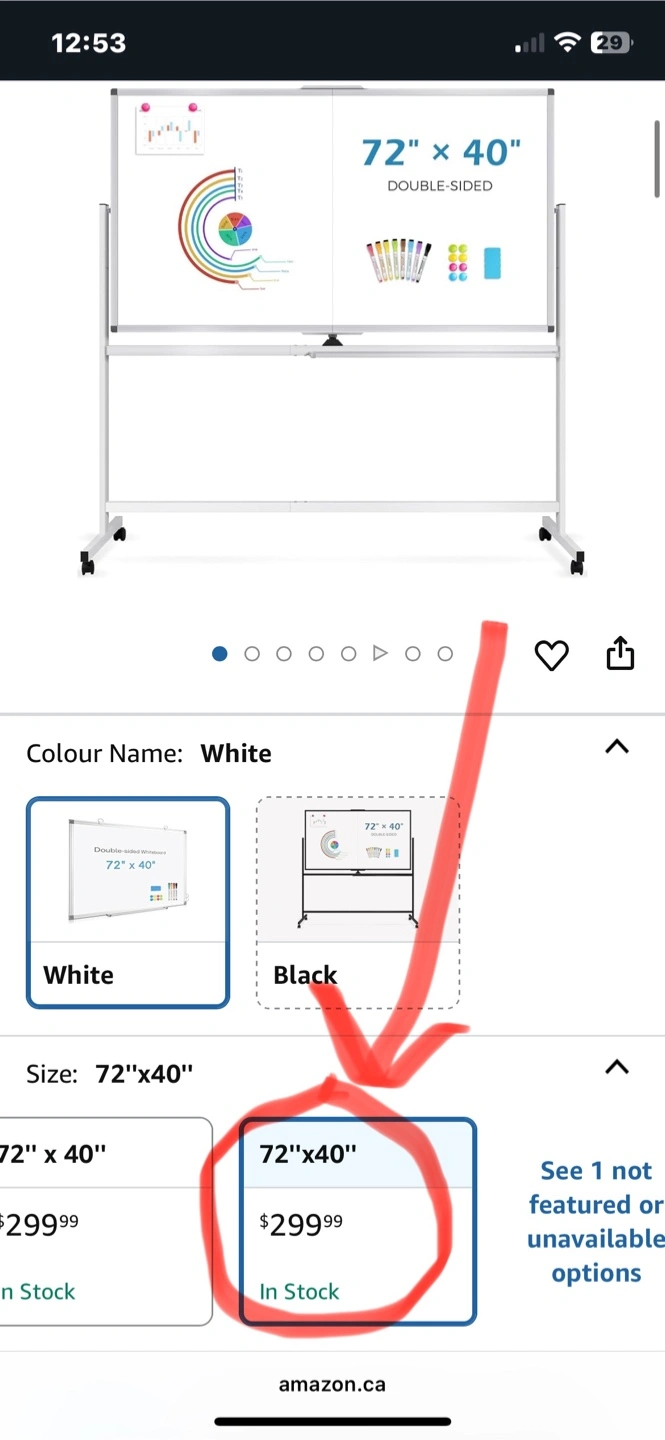Viewport: 665px width, 1440px height.
Task: Tap the Wi-Fi status icon
Action: (x=568, y=42)
